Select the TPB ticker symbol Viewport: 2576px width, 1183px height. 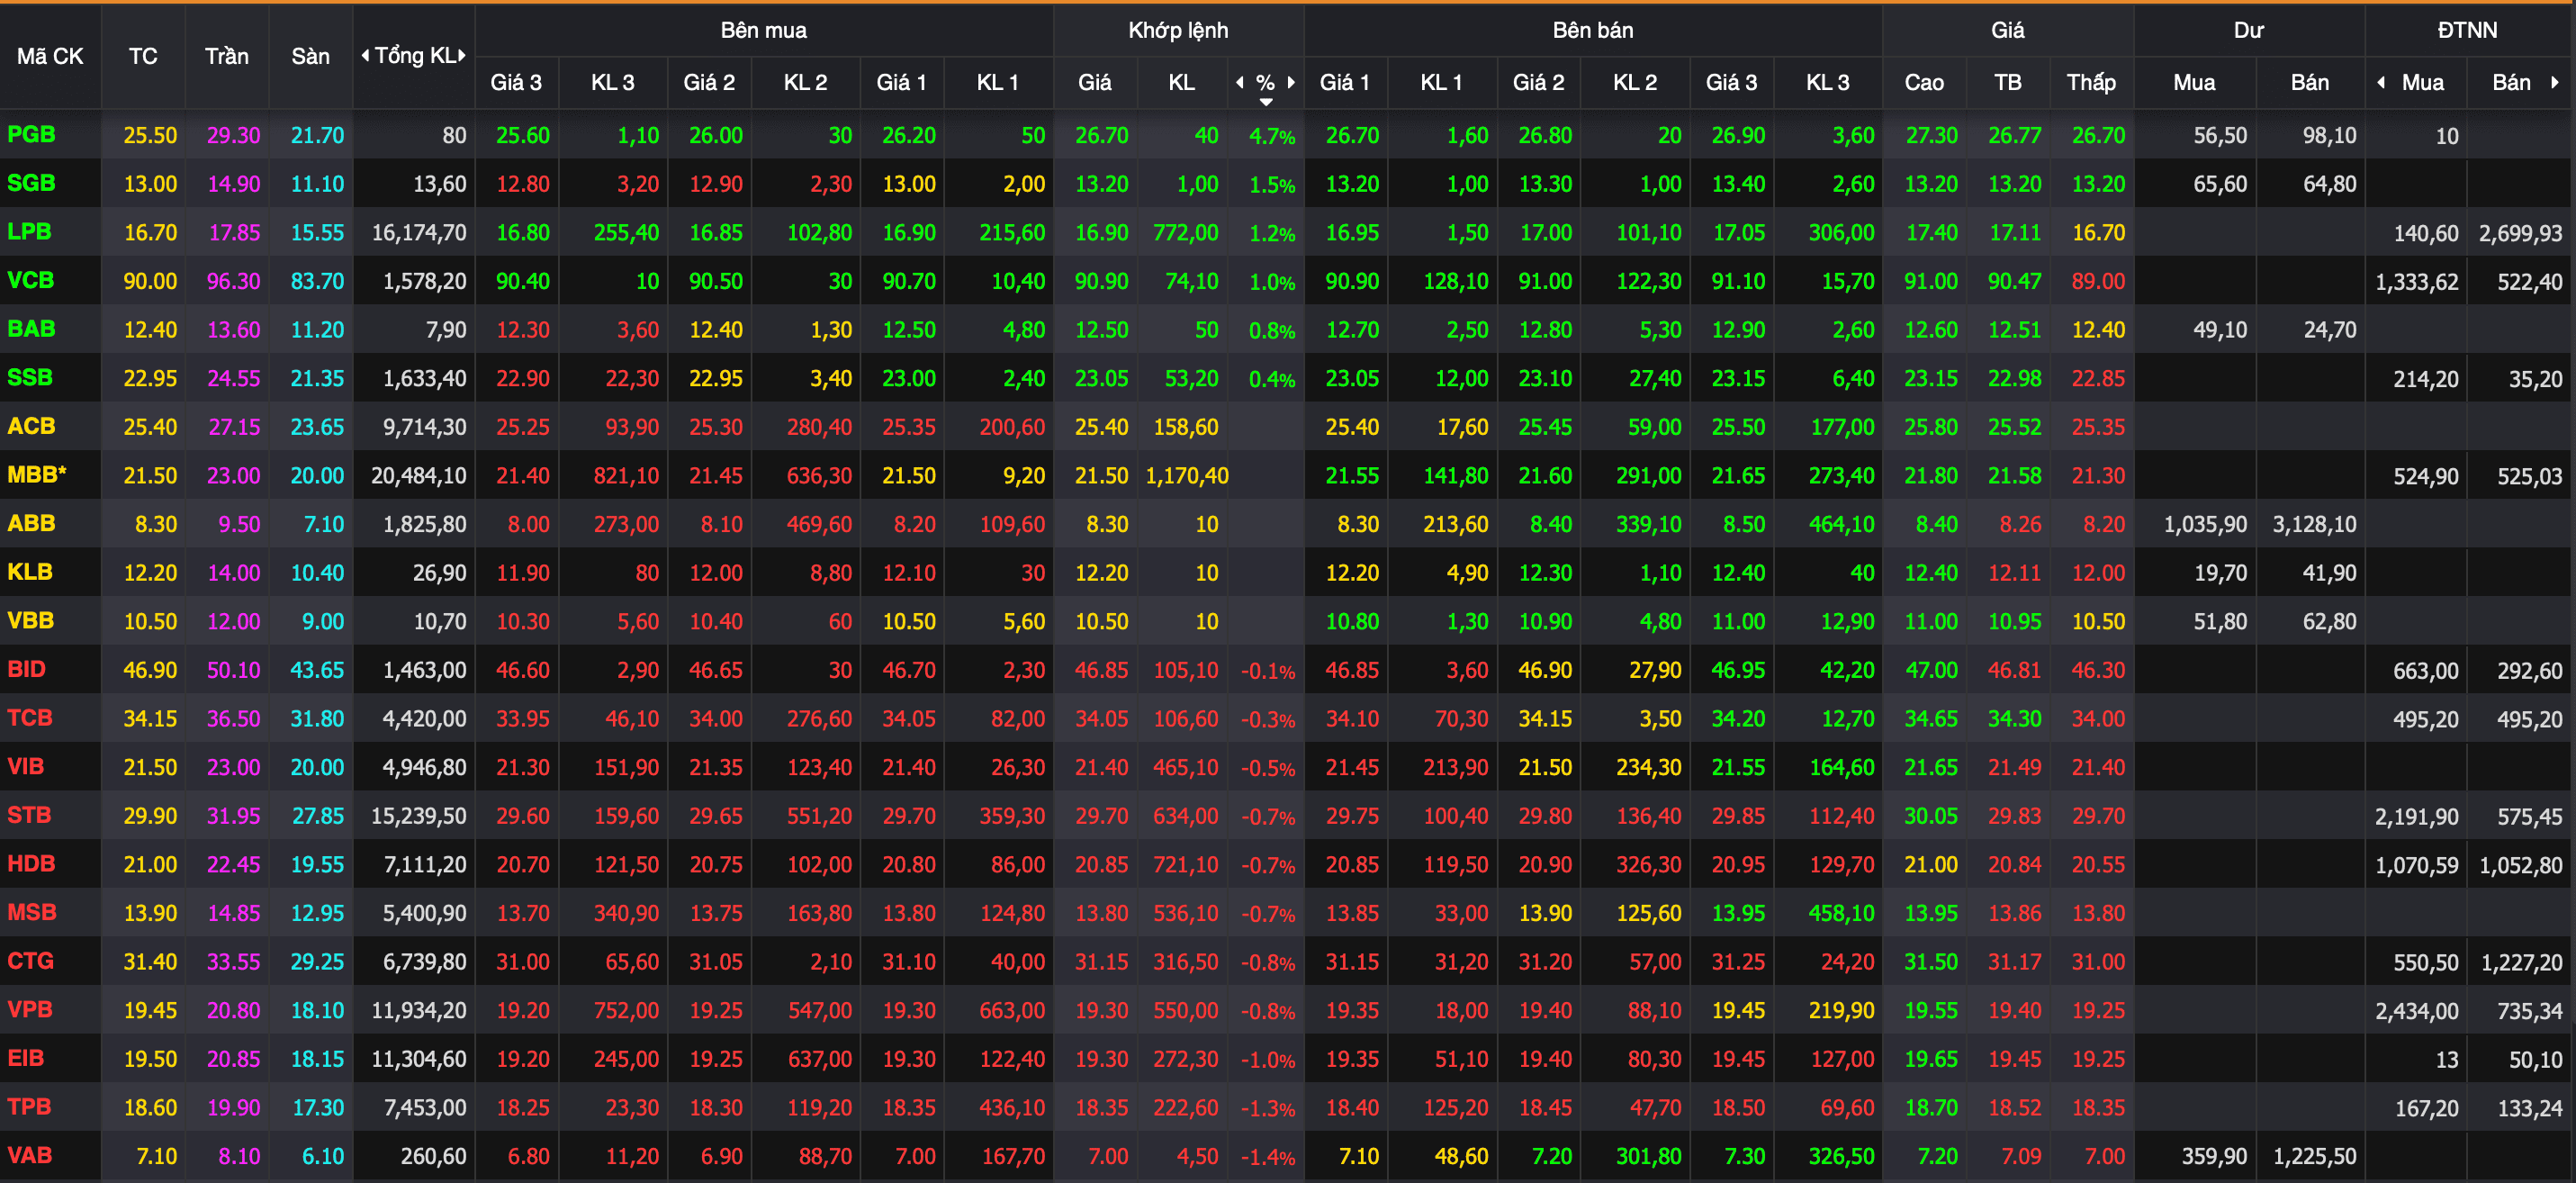click(29, 1108)
